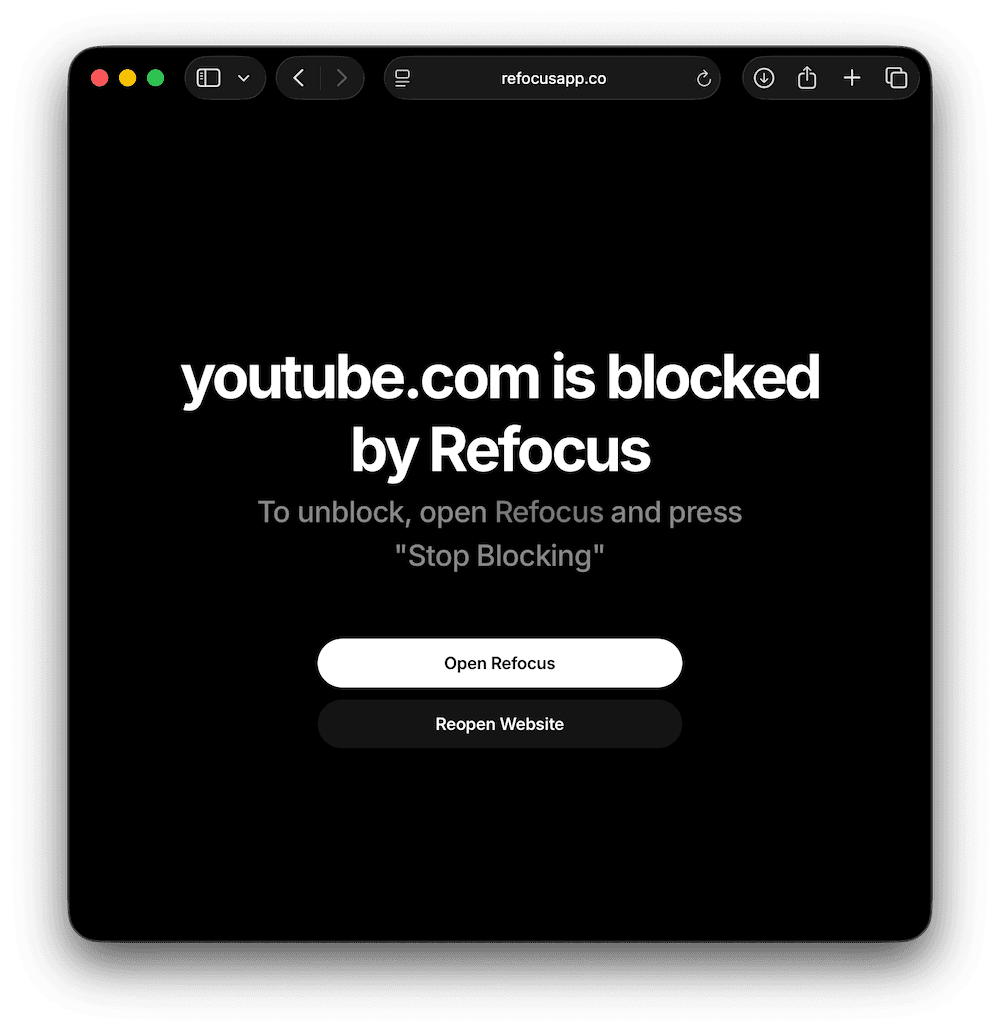
Task: Go forward to the next page
Action: (341, 78)
